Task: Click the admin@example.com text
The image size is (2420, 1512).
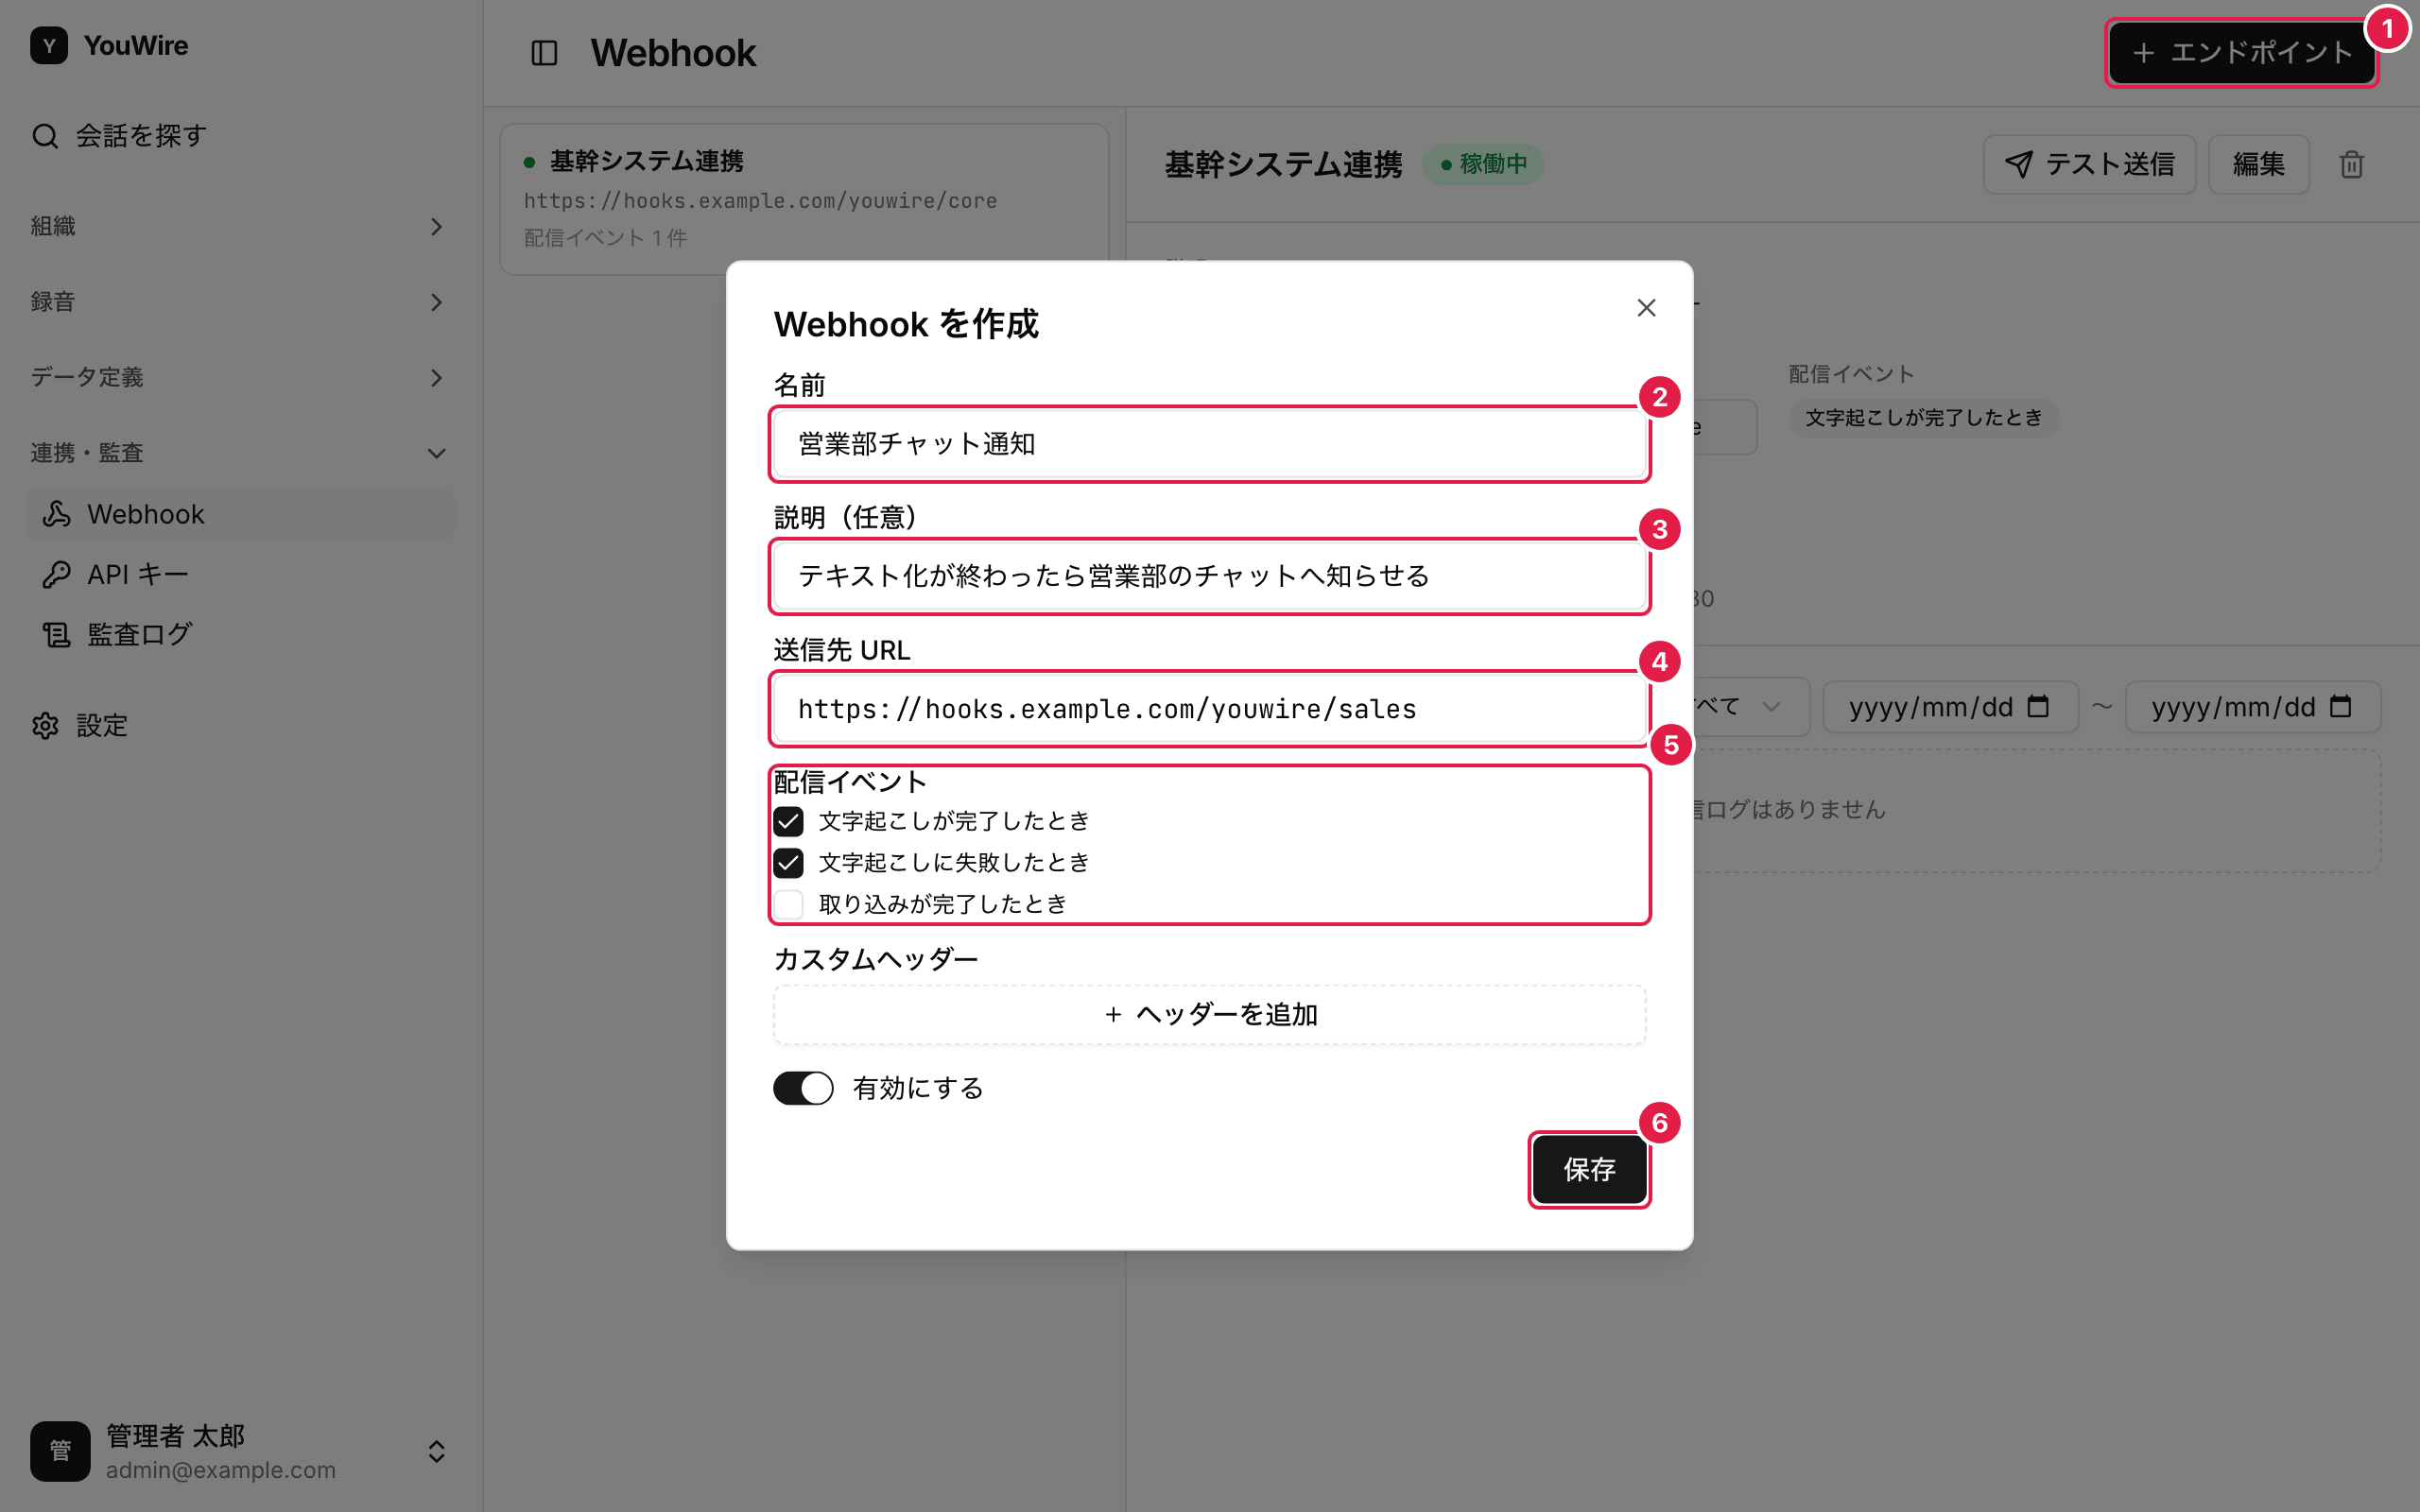Action: click(x=221, y=1470)
